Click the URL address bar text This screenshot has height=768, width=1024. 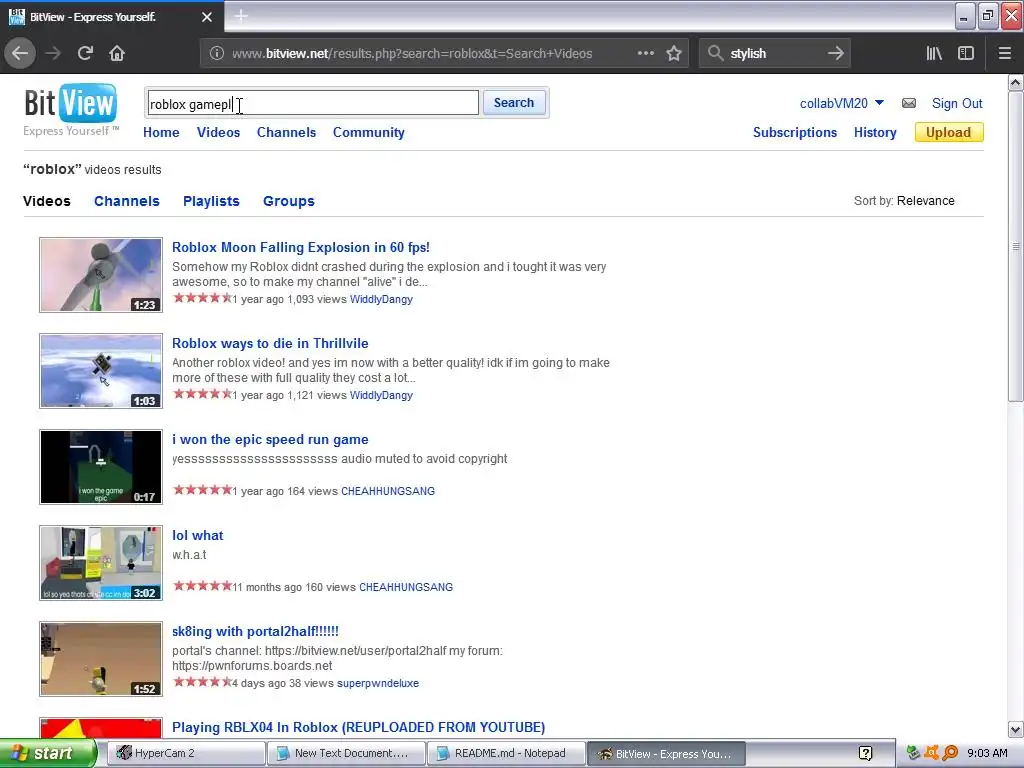(411, 54)
